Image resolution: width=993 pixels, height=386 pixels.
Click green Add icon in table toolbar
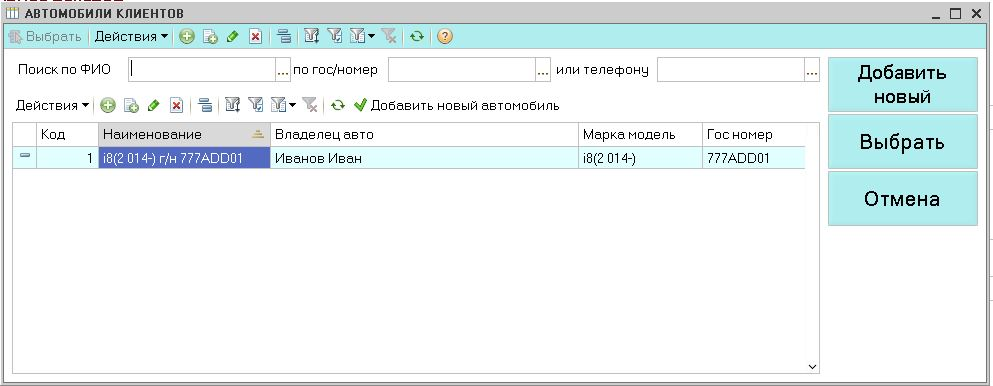coord(108,106)
